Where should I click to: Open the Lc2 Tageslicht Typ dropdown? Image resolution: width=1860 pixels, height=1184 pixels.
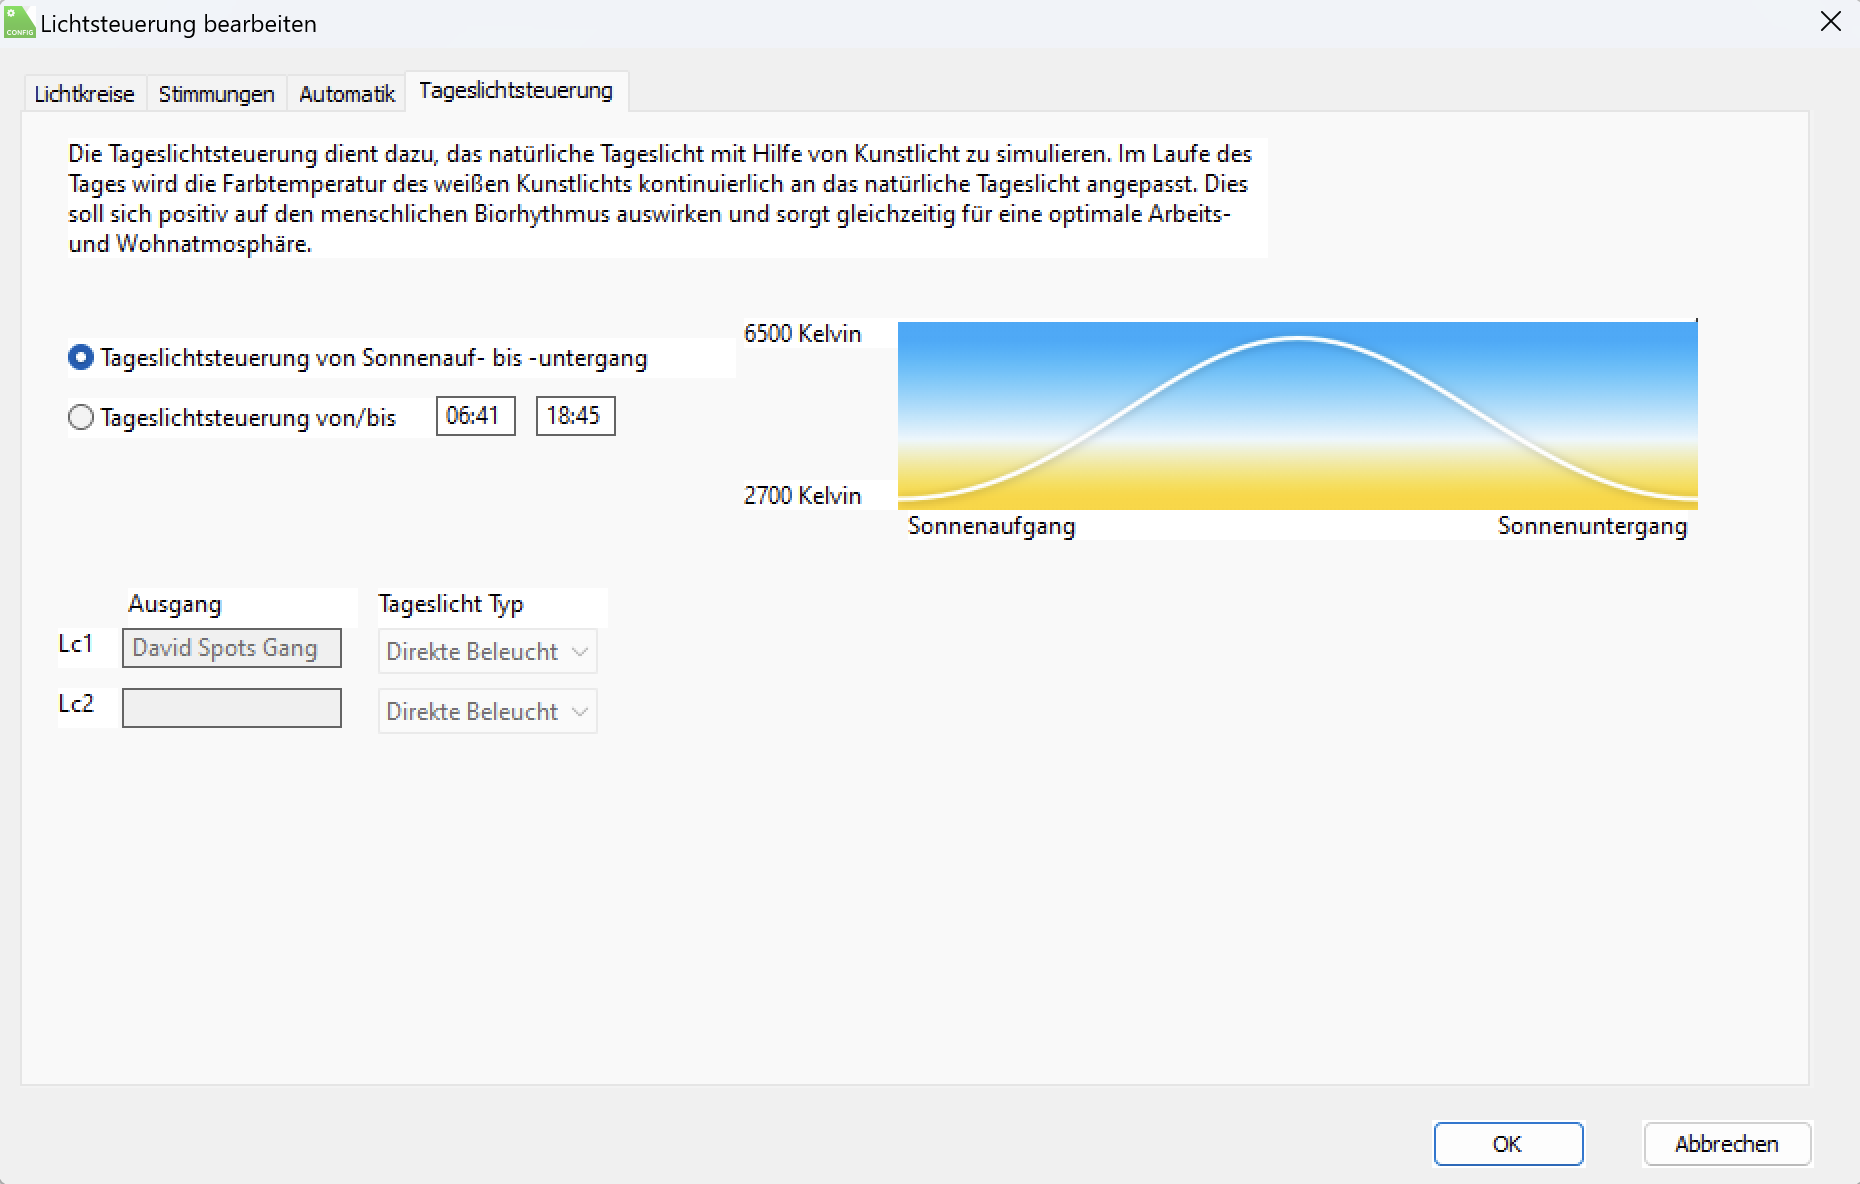(x=487, y=712)
